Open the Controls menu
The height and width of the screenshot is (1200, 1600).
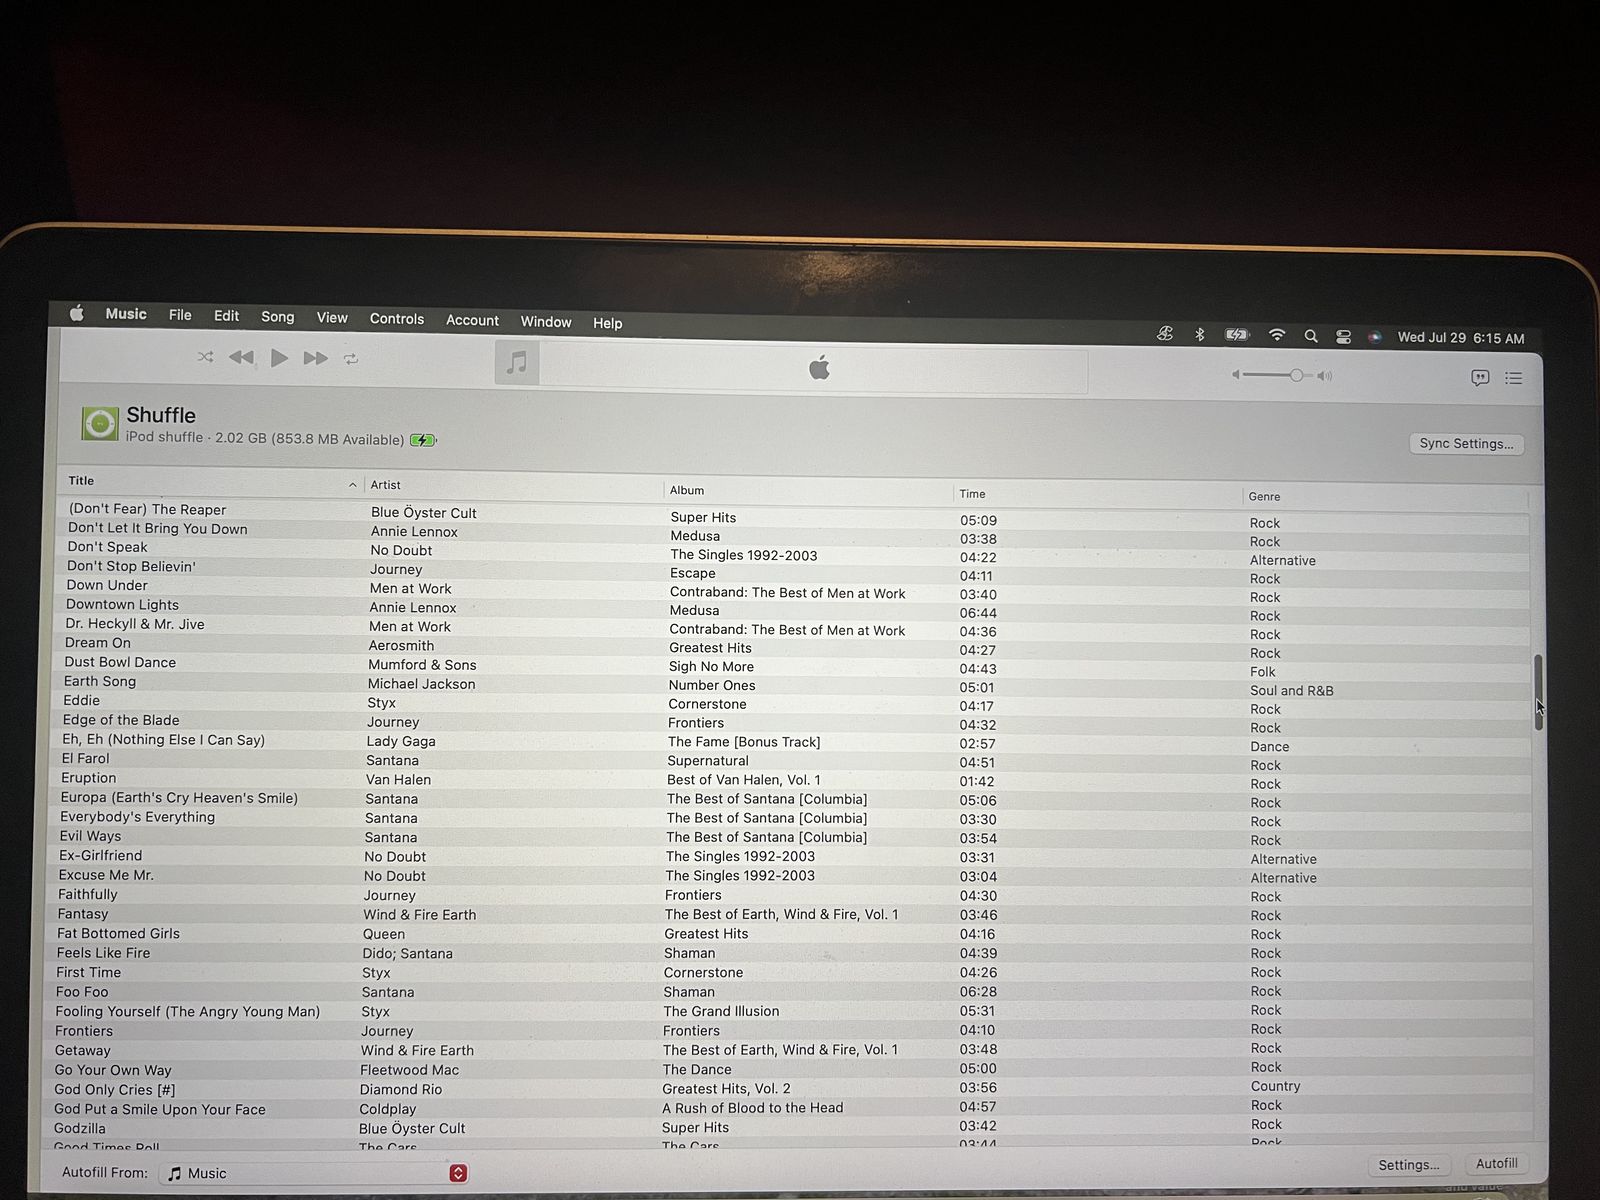point(397,319)
